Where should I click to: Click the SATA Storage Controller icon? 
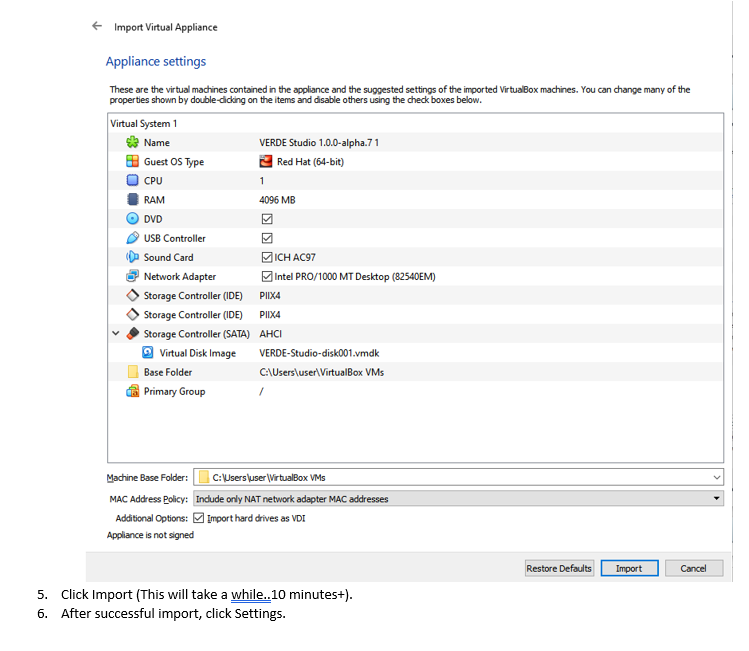pyautogui.click(x=132, y=333)
